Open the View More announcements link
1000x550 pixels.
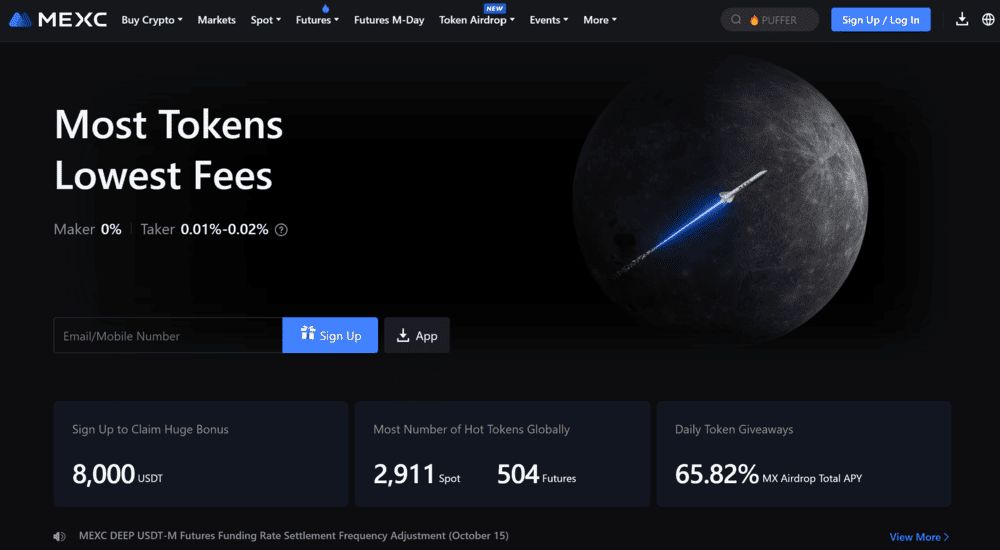pos(919,537)
